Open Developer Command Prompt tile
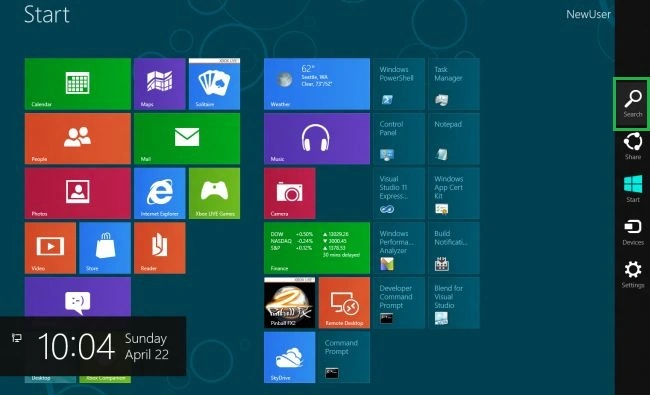 pyautogui.click(x=399, y=303)
